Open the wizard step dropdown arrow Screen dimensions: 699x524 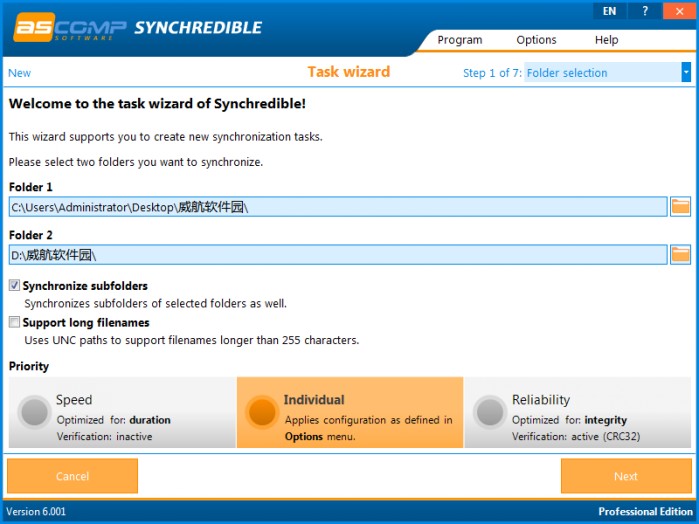click(x=686, y=72)
